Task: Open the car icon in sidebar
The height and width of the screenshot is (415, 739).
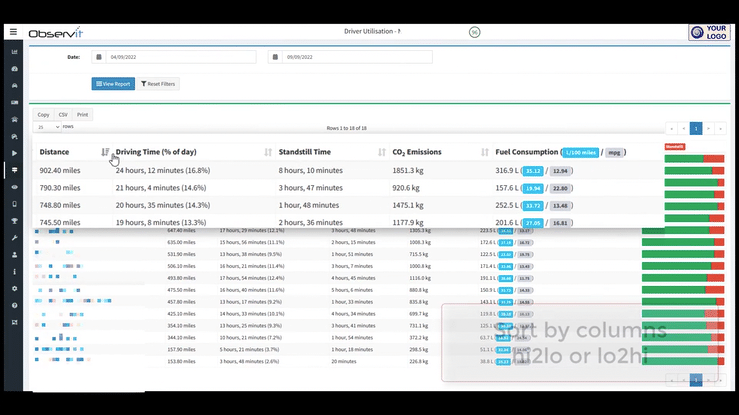Action: 14,86
